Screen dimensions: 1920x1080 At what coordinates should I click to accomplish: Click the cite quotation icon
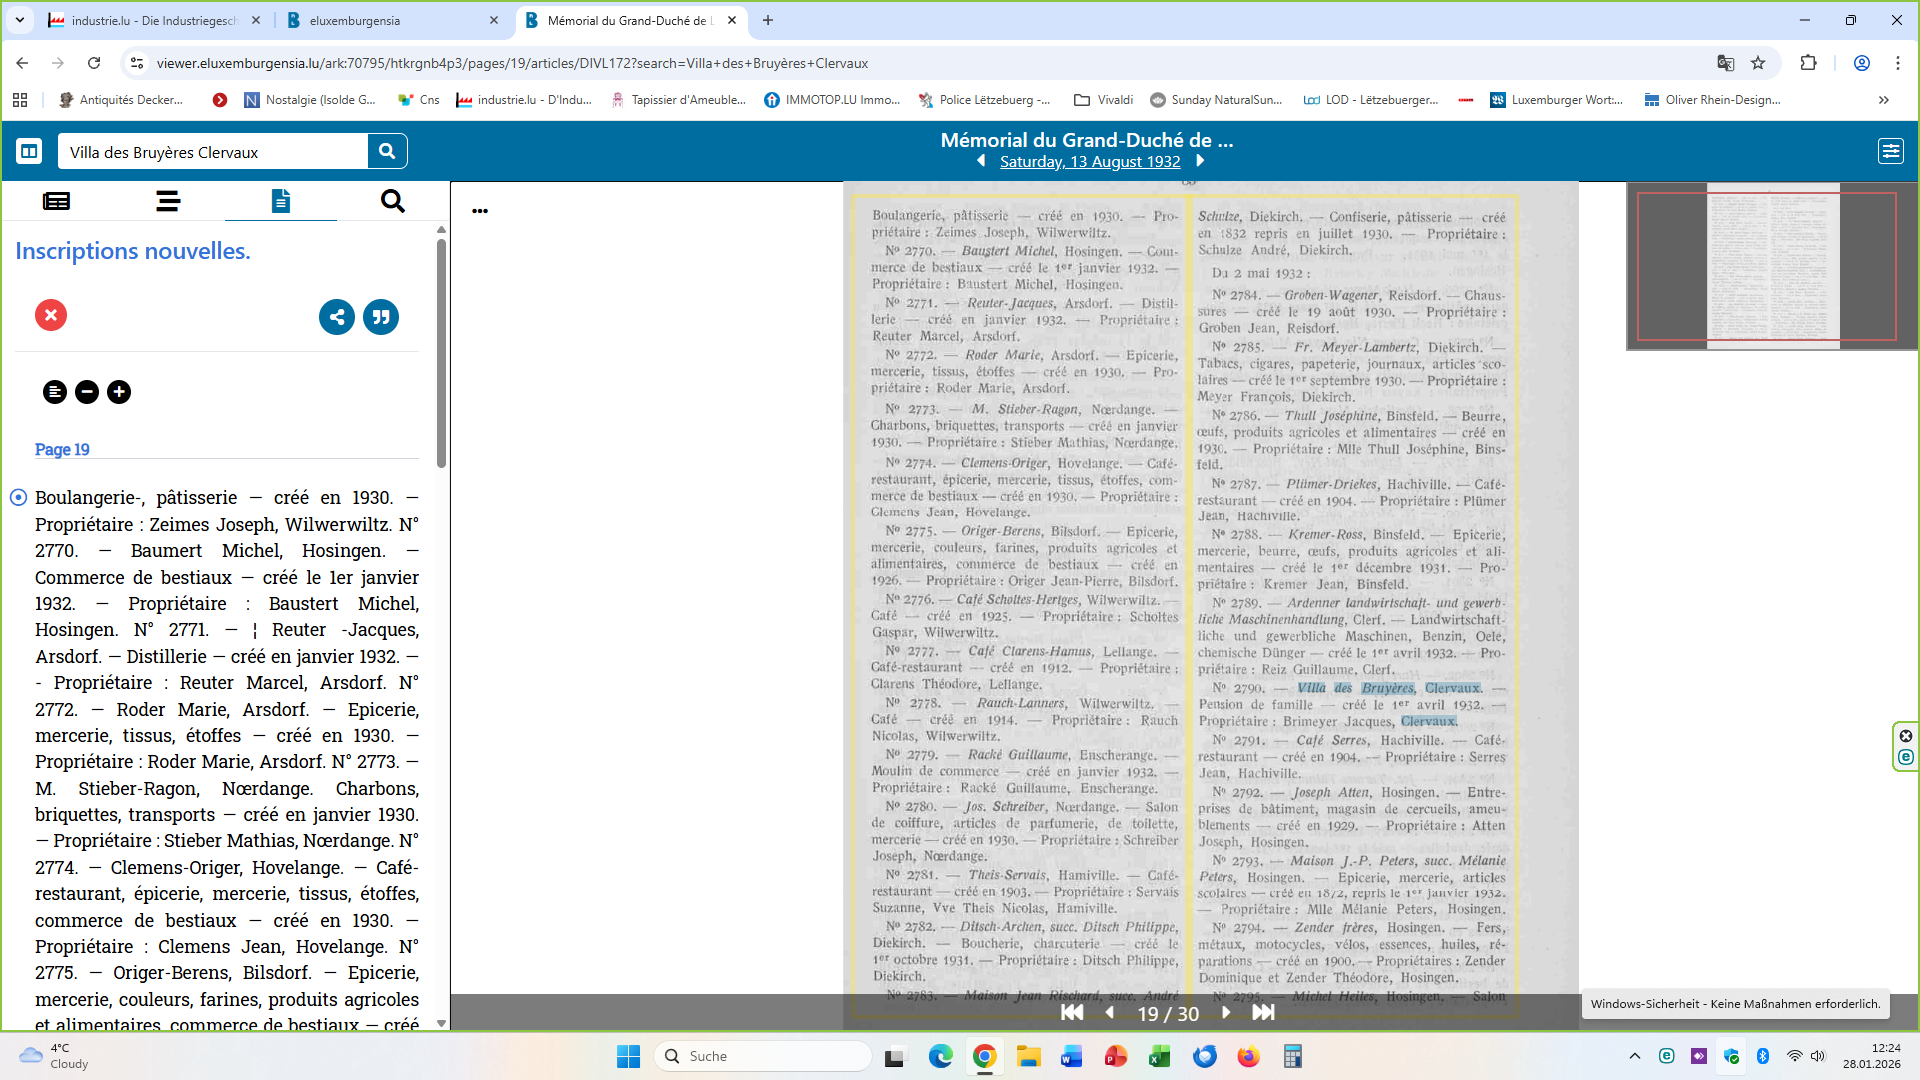click(x=381, y=317)
